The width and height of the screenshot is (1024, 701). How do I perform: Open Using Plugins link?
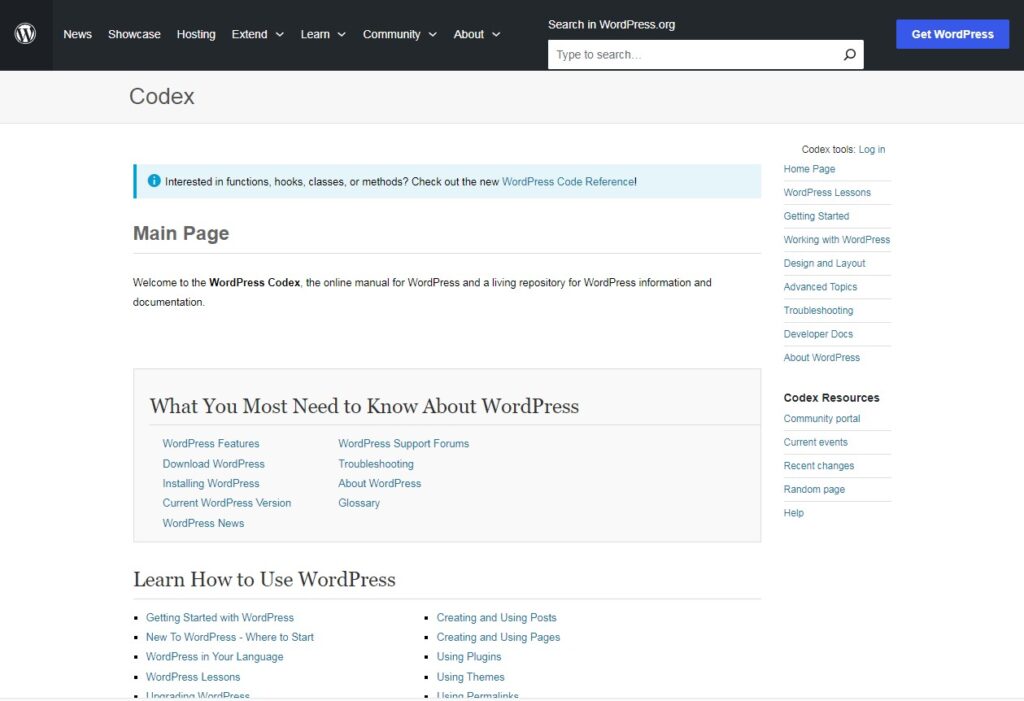pos(469,656)
